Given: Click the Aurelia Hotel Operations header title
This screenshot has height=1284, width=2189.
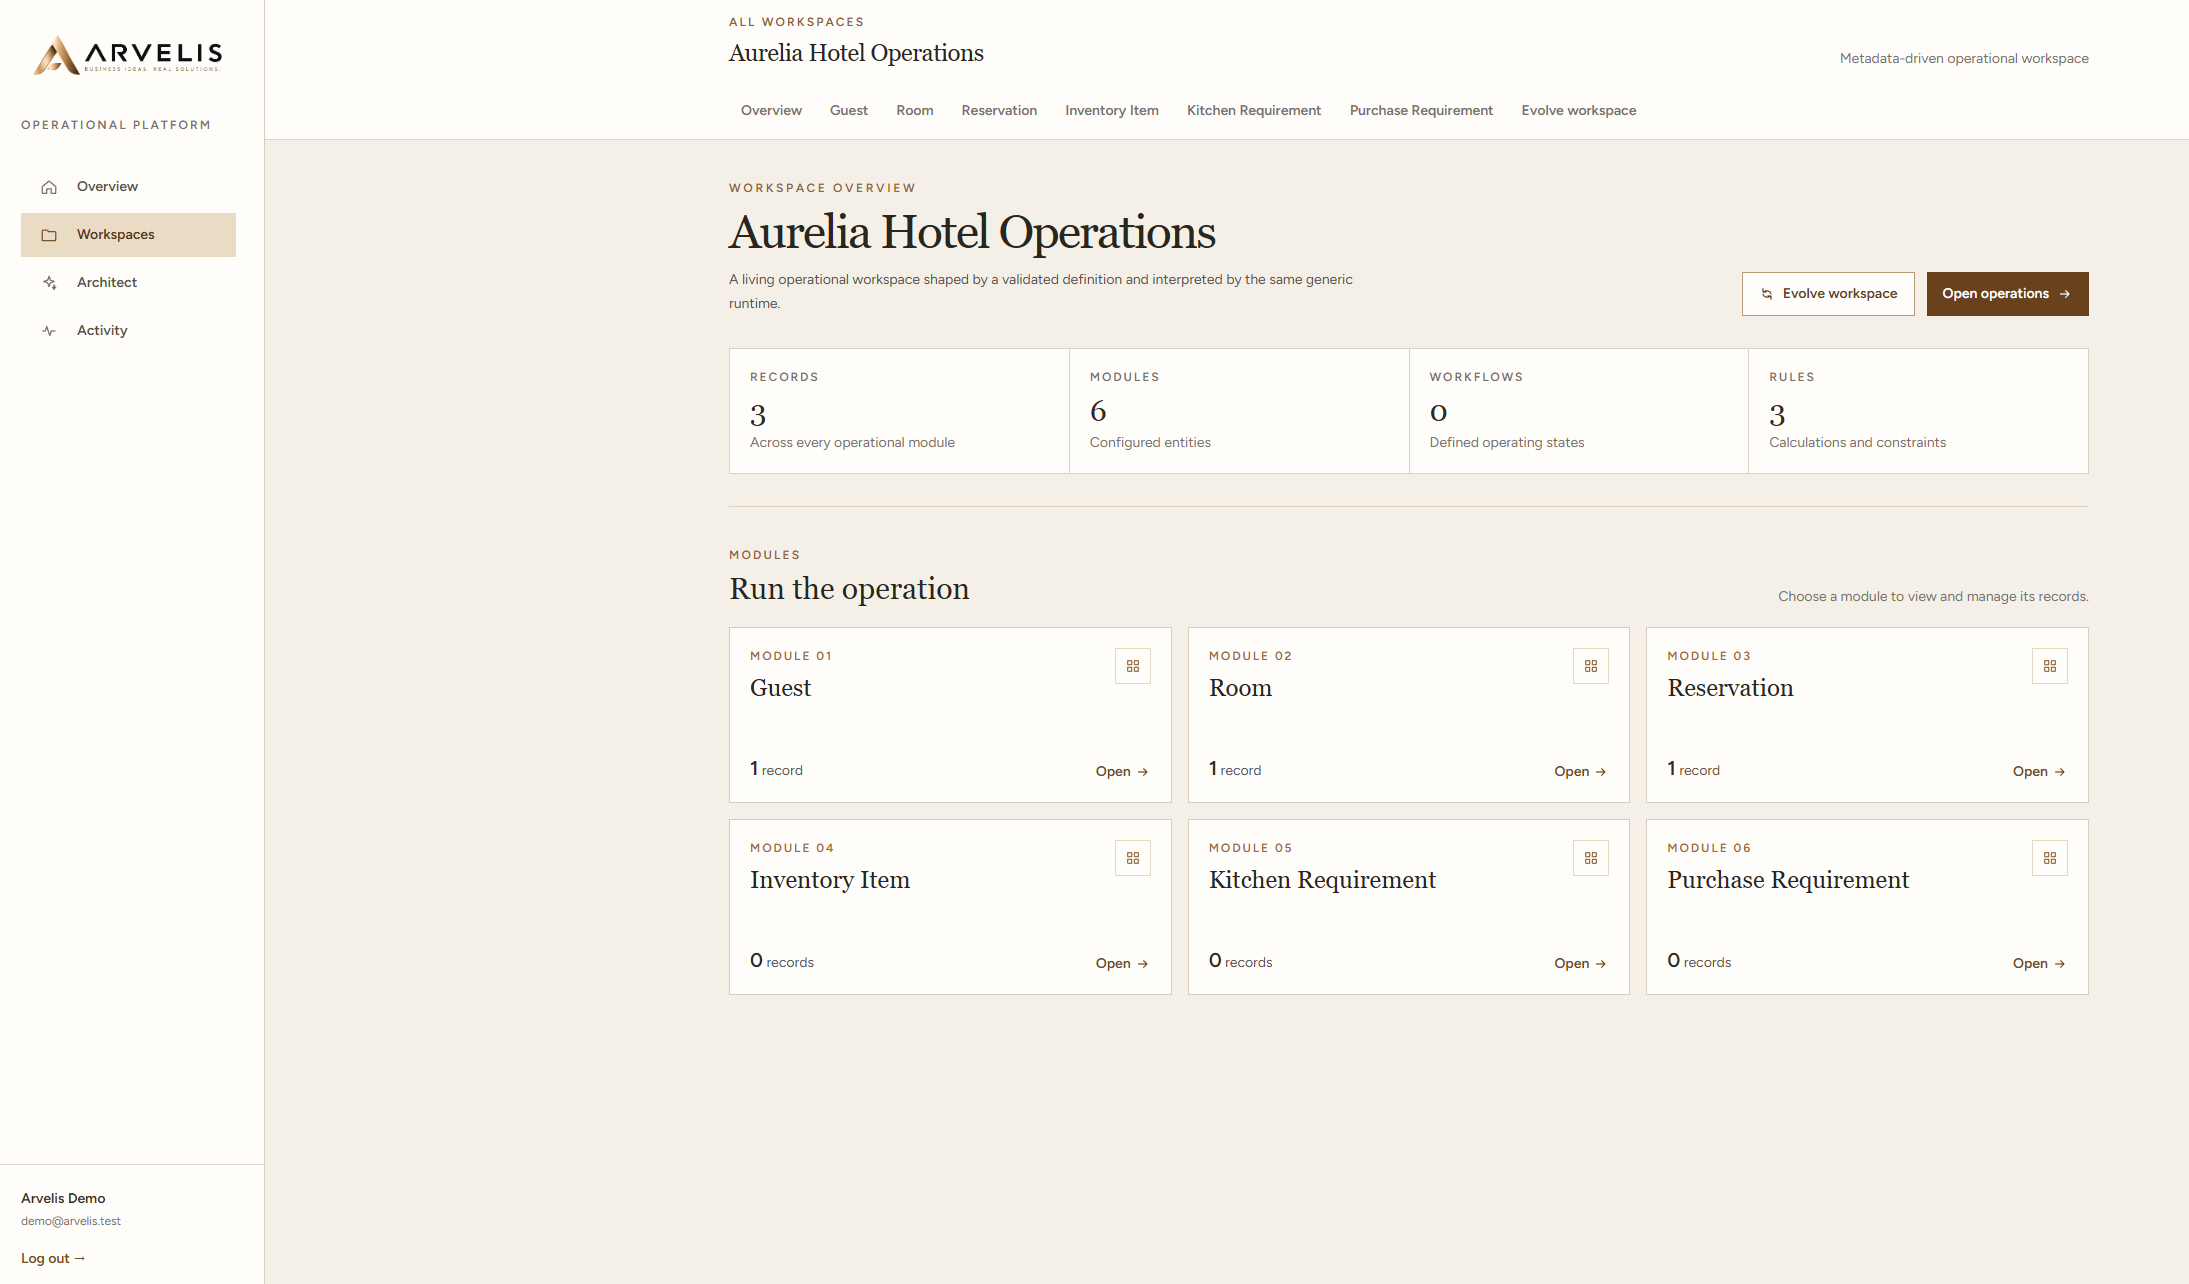Looking at the screenshot, I should point(856,53).
